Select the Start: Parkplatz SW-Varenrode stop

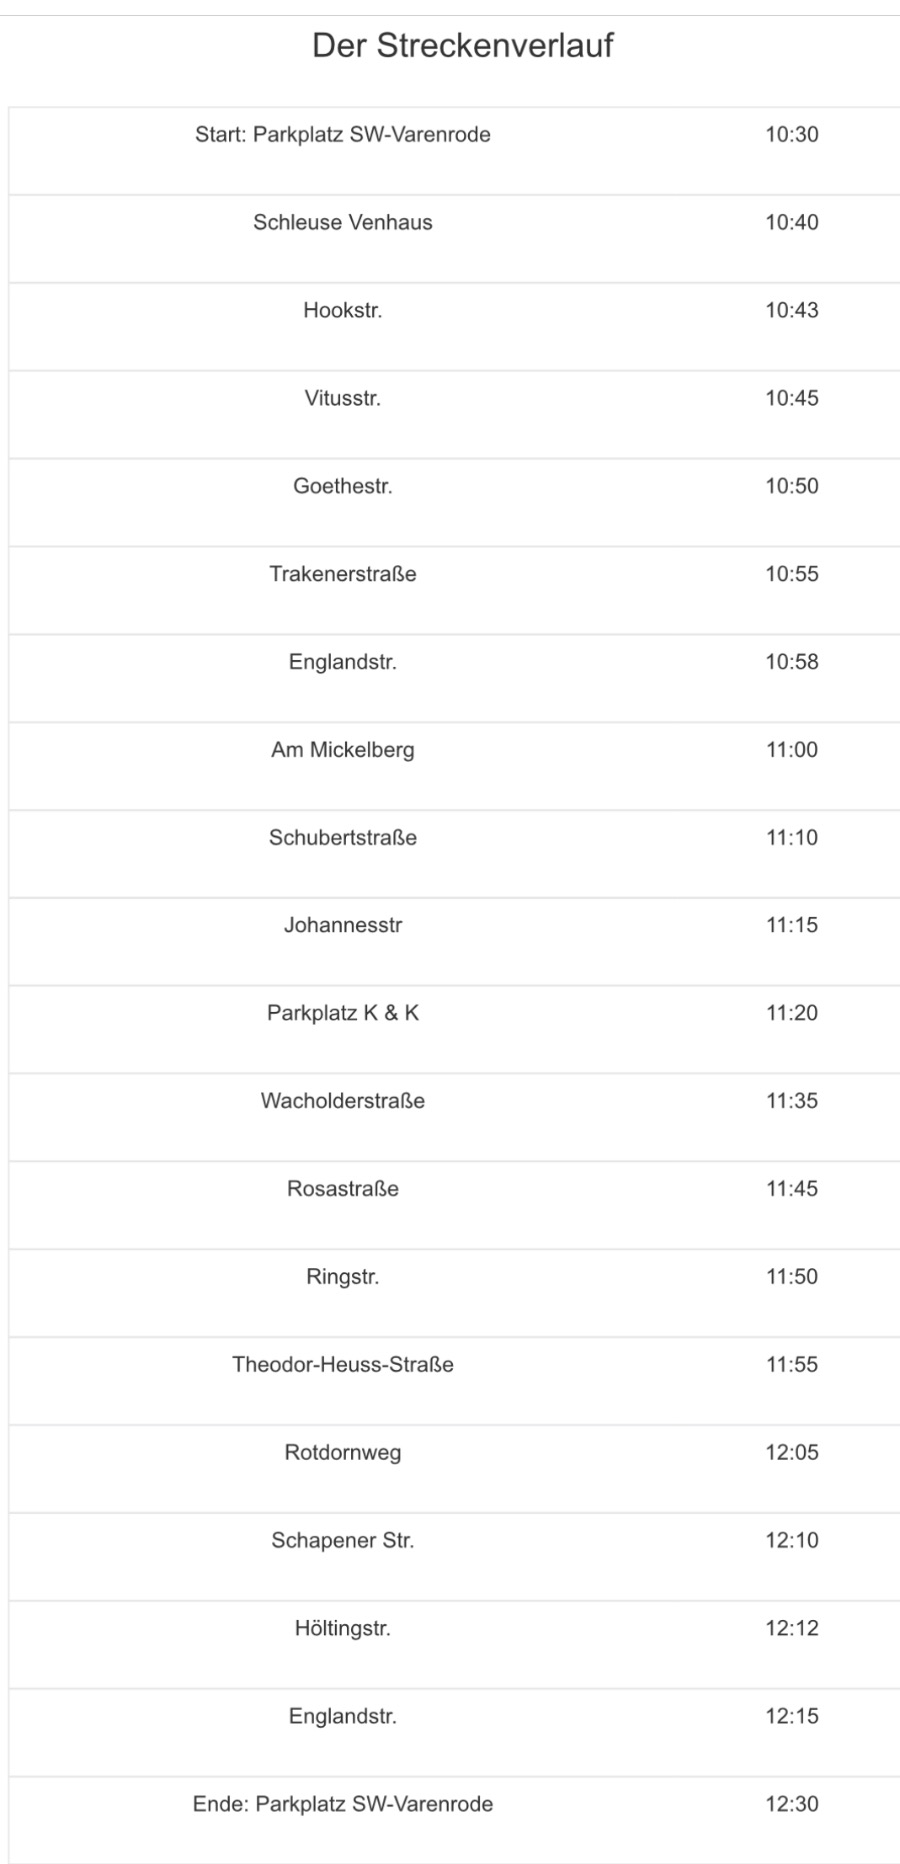[x=342, y=135]
